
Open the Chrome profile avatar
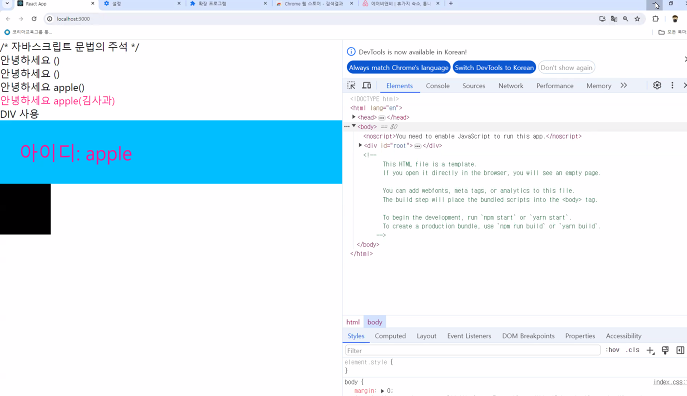tap(675, 19)
